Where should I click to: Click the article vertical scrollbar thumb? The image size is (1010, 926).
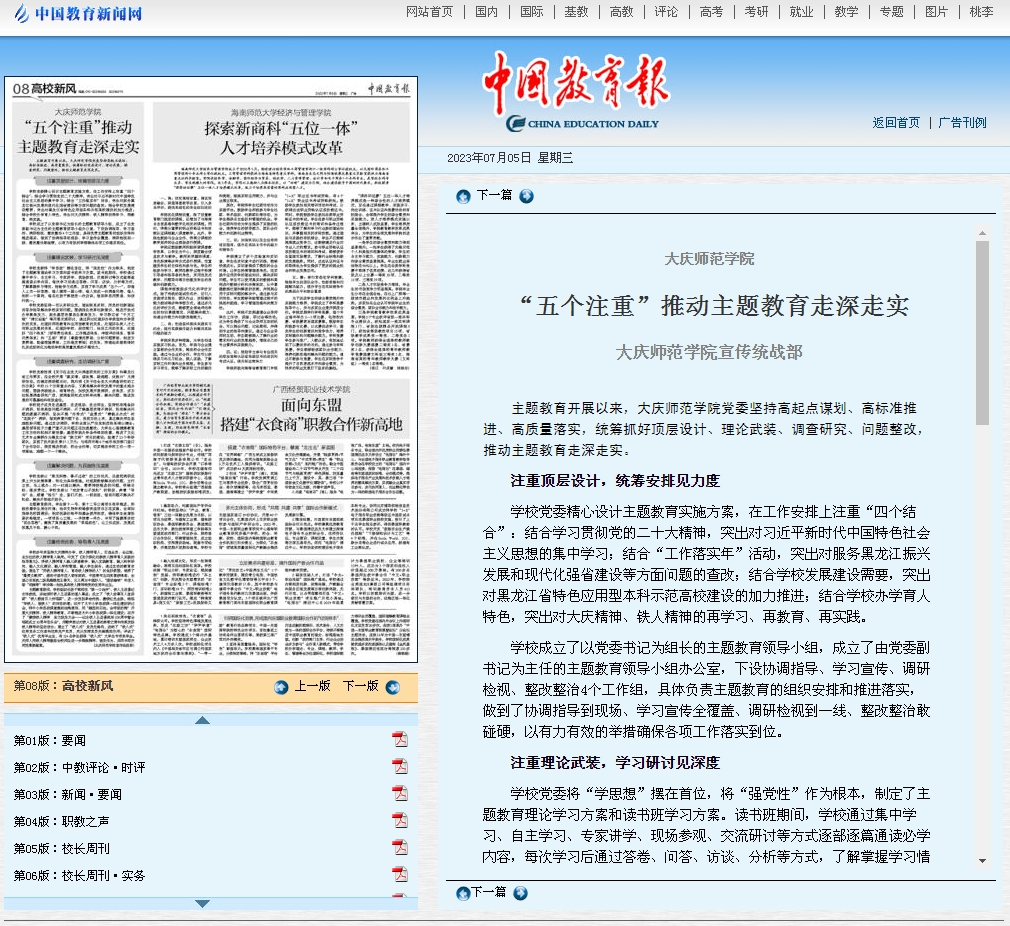pyautogui.click(x=982, y=333)
